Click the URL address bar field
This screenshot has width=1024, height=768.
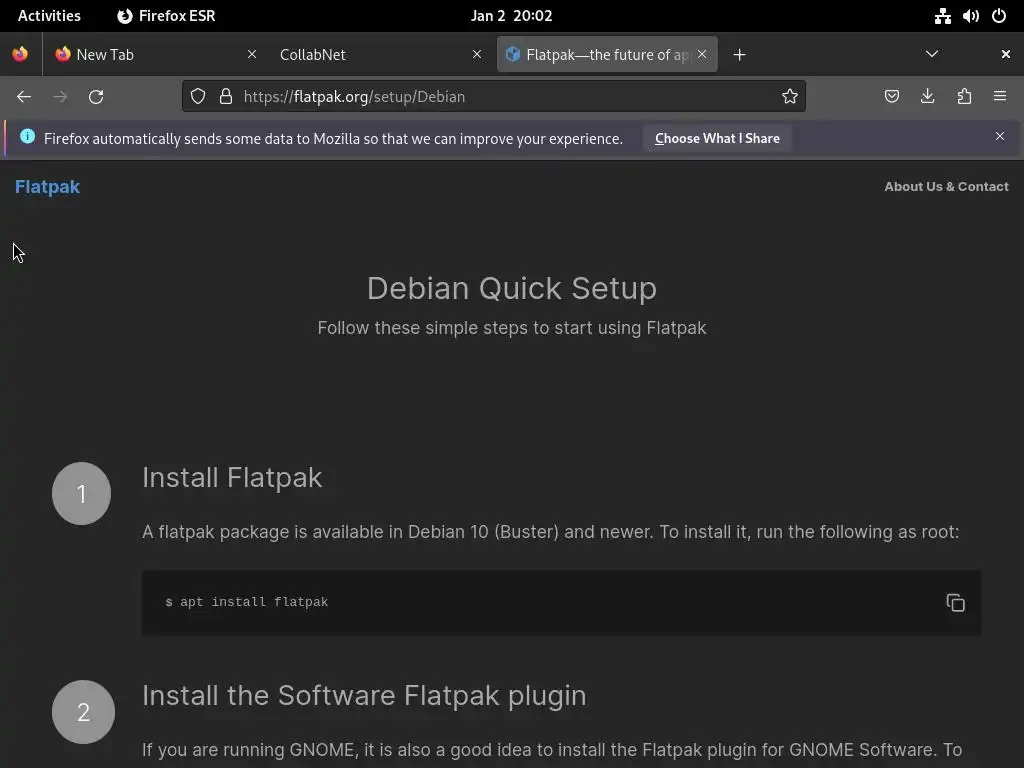click(500, 96)
